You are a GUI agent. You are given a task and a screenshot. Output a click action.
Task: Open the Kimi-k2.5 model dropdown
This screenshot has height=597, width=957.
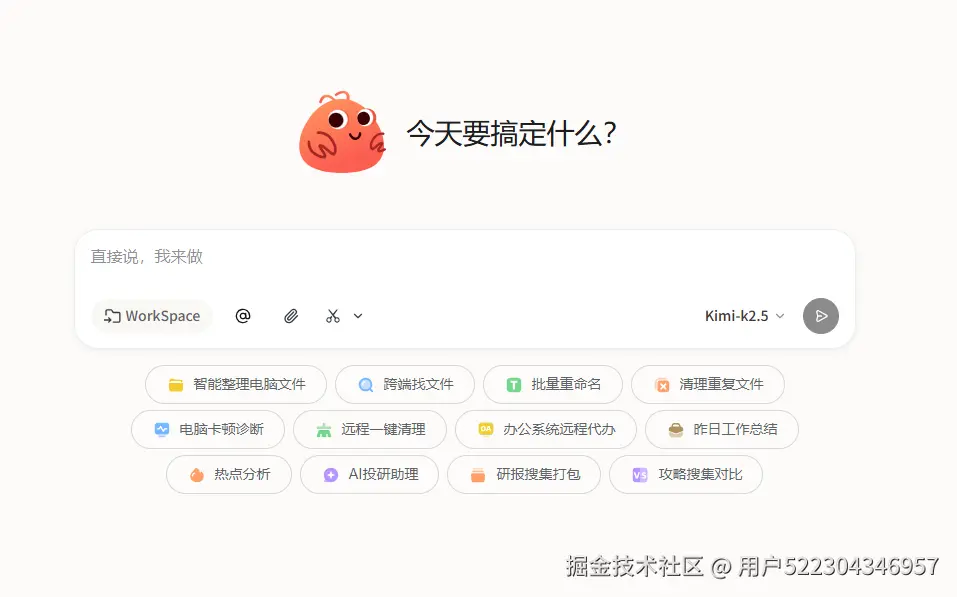746,316
